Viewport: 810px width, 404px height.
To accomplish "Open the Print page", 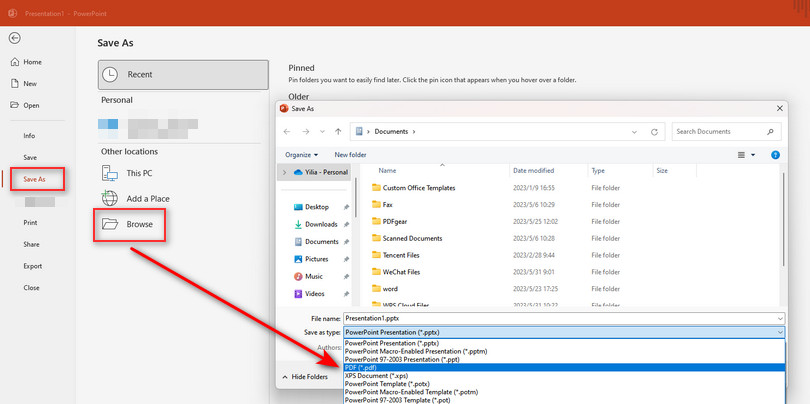I will click(30, 223).
